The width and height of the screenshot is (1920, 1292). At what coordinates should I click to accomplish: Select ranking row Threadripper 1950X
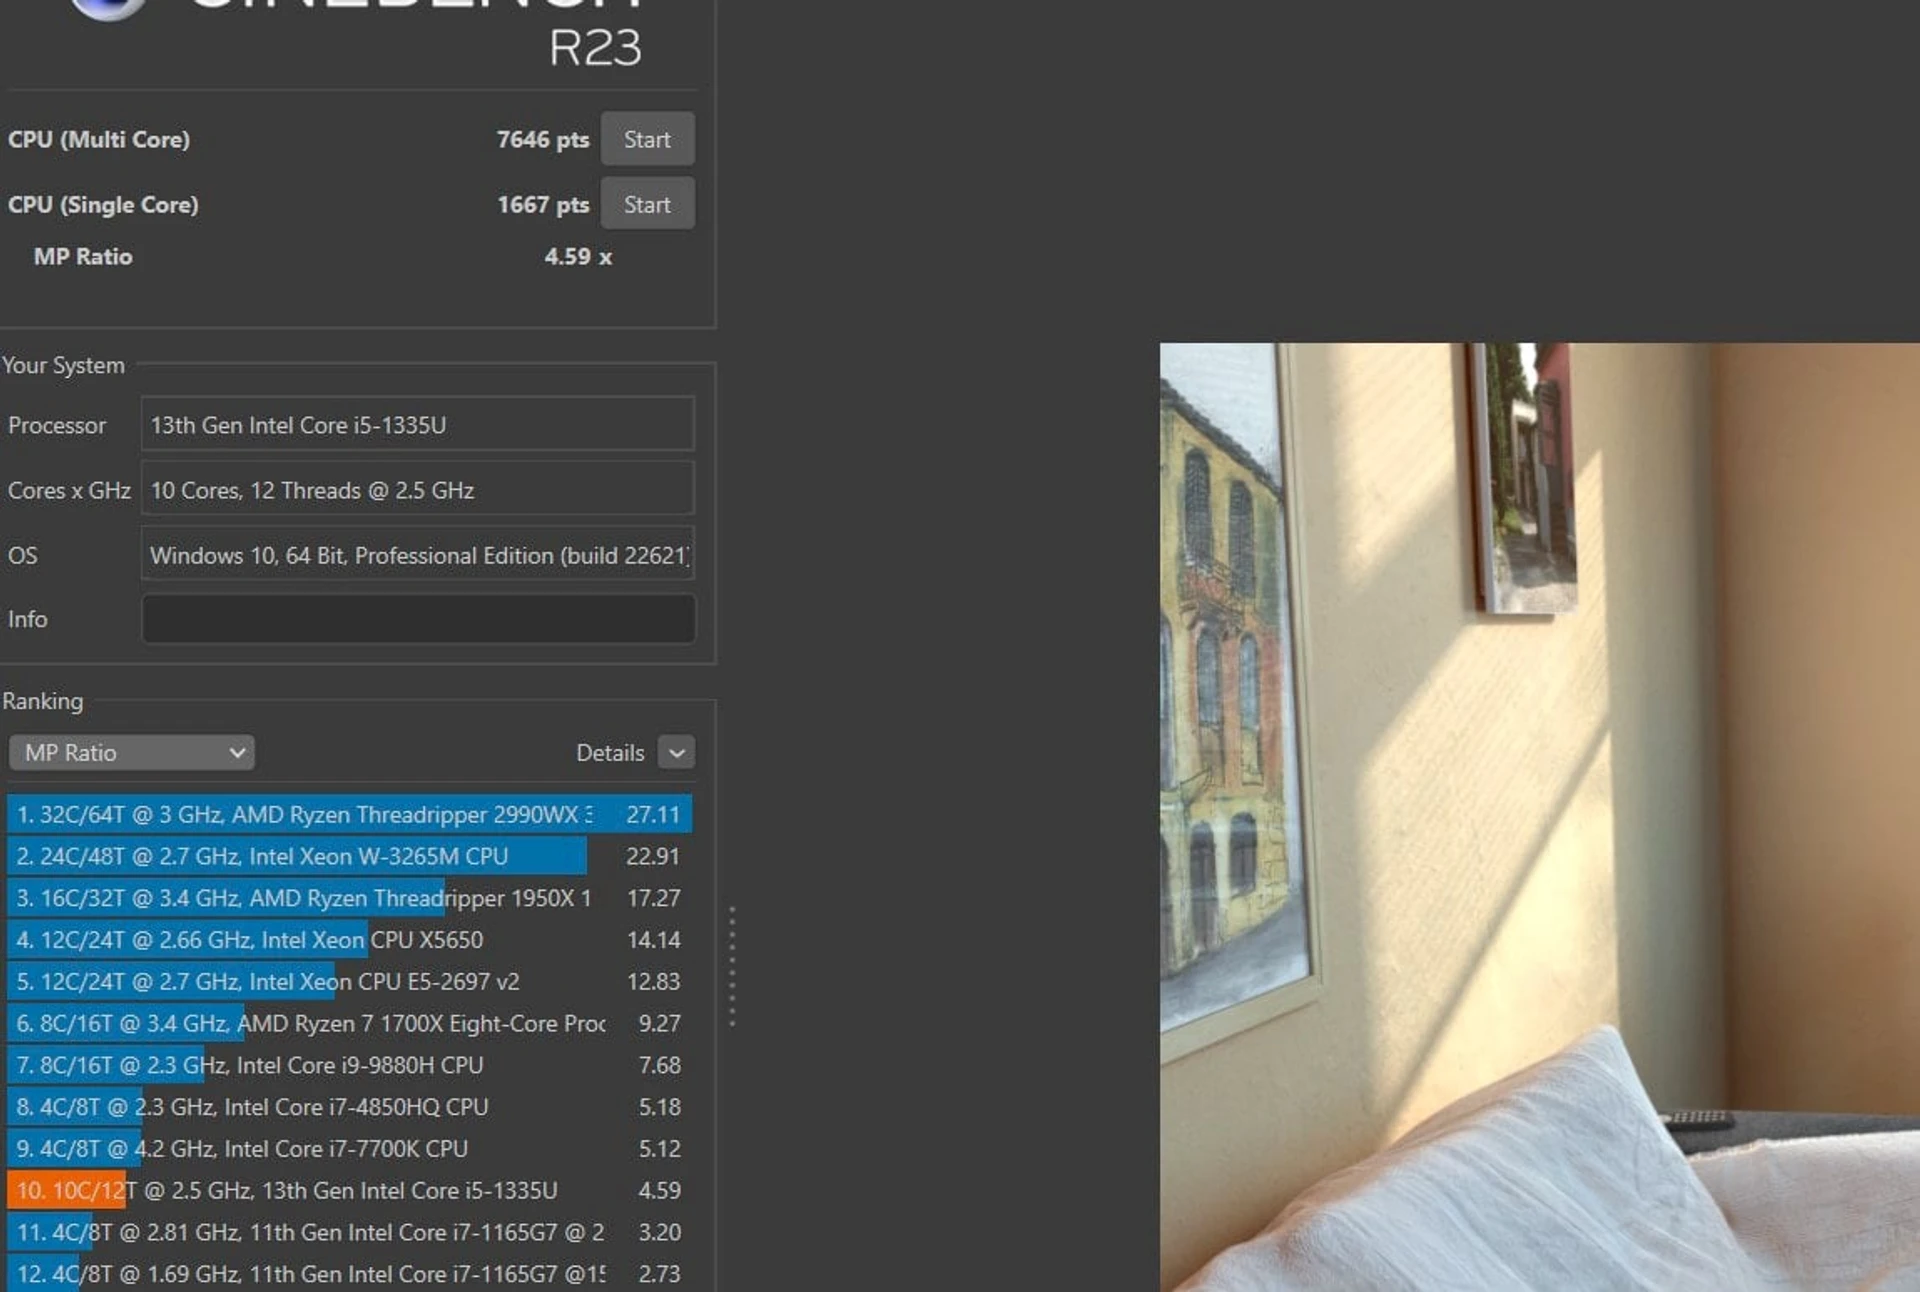tap(349, 898)
